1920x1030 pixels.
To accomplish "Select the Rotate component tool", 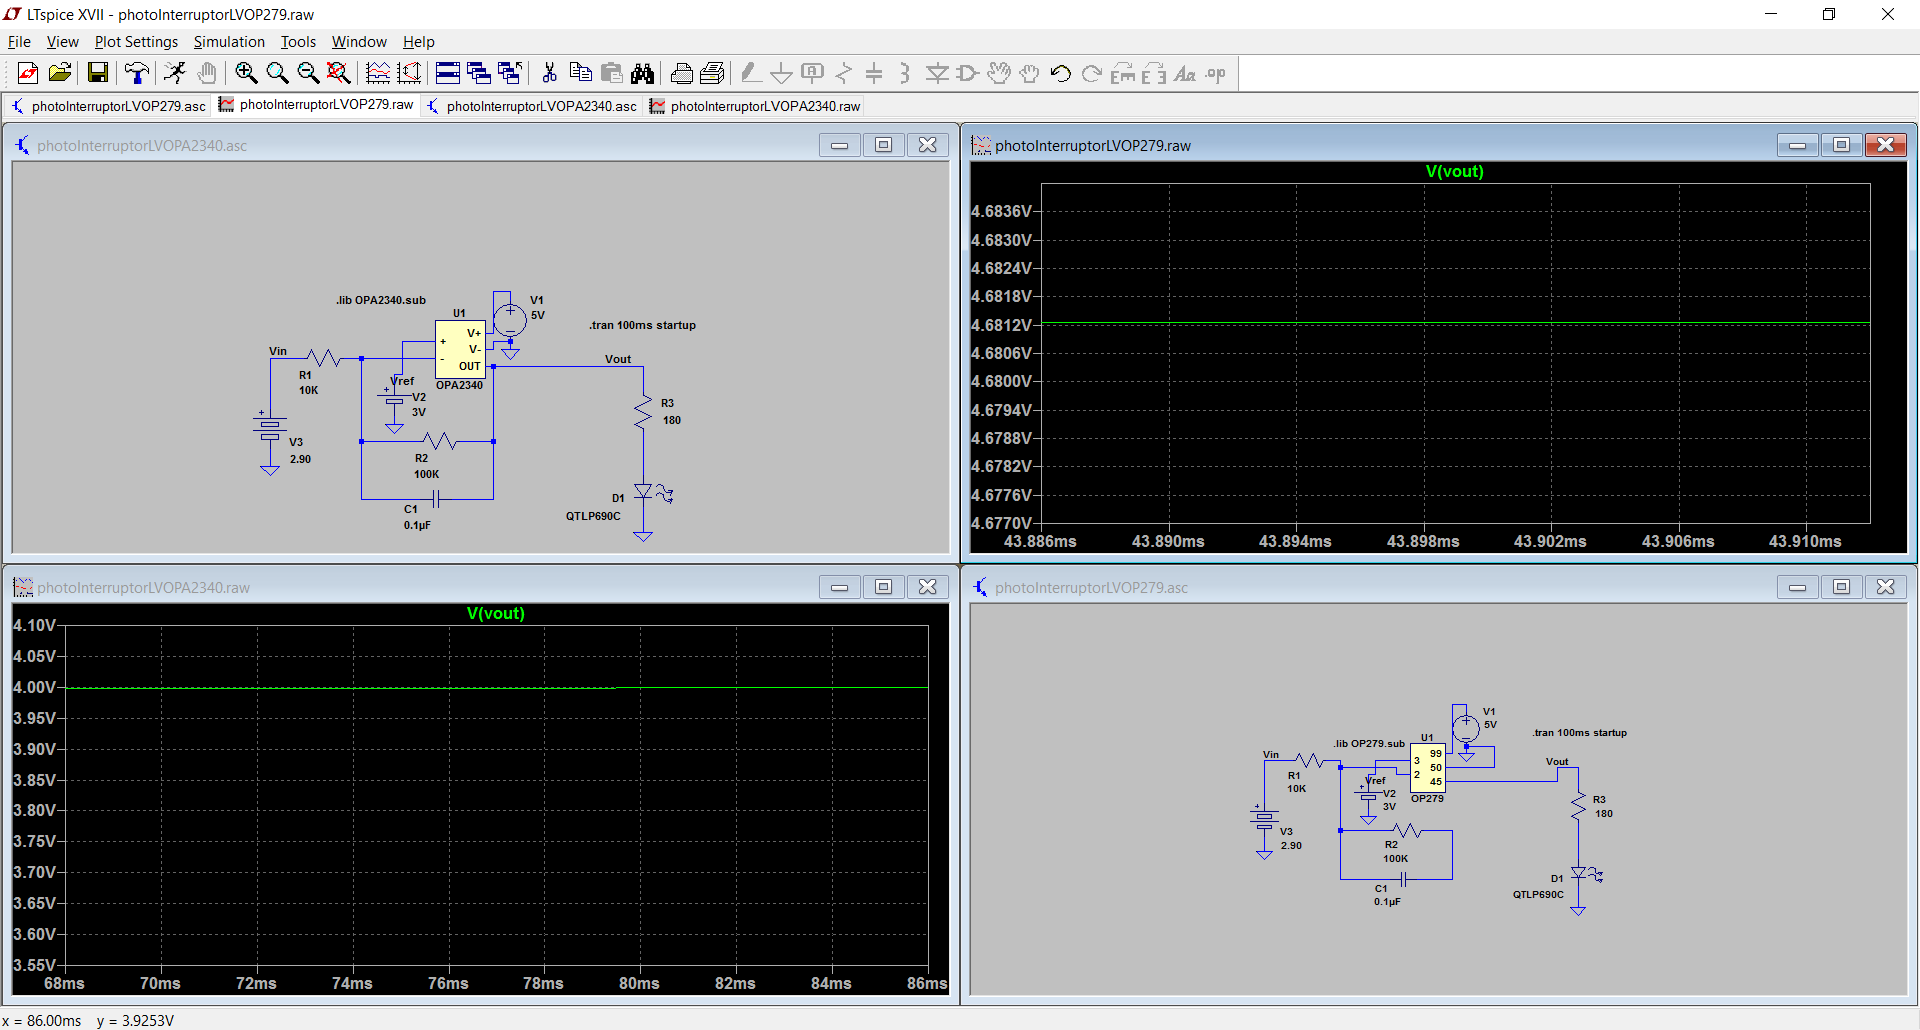I will tap(1122, 73).
